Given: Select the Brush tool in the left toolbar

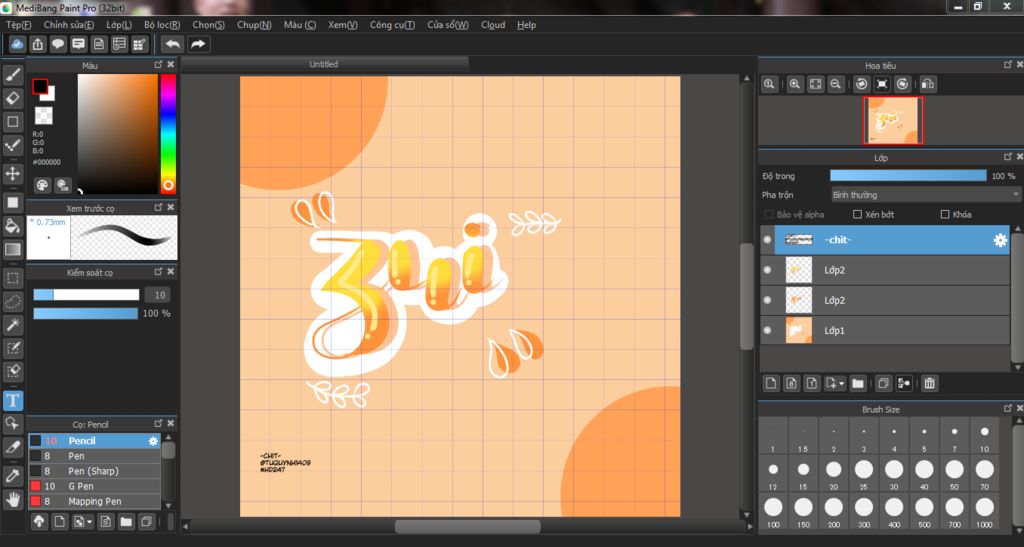Looking at the screenshot, I should click(12, 75).
